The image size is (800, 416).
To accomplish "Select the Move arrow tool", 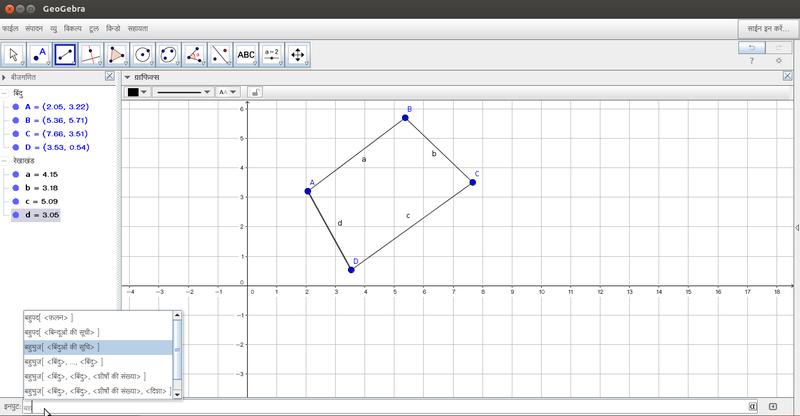I will (x=14, y=55).
